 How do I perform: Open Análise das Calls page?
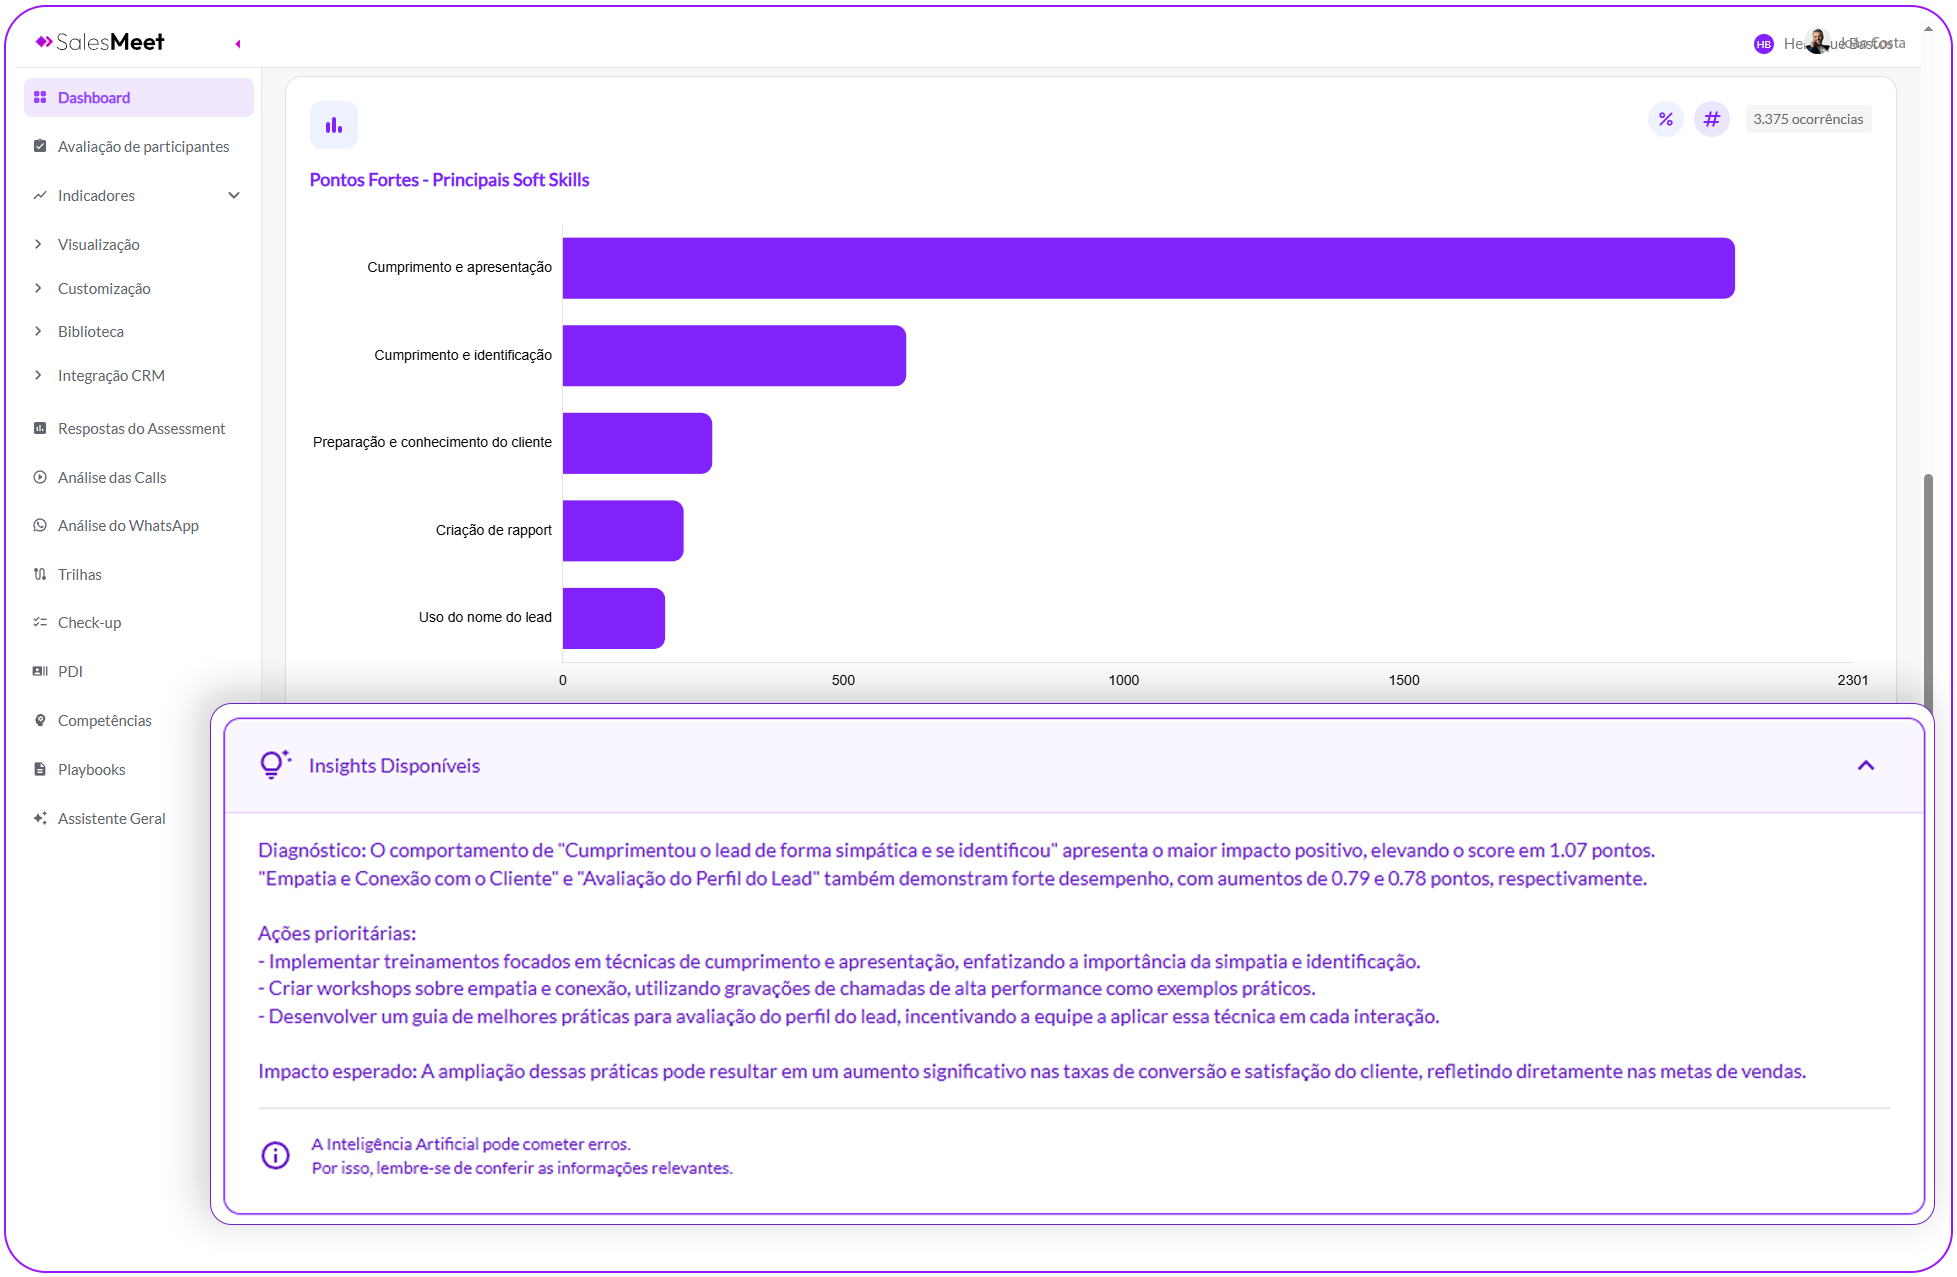pyautogui.click(x=112, y=478)
